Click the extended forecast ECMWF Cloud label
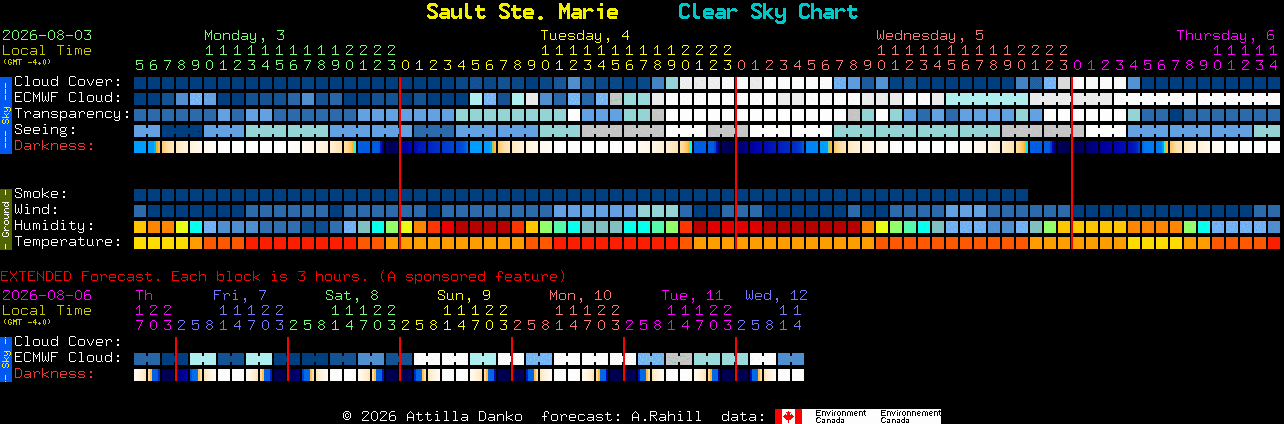1284x424 pixels. [68, 358]
